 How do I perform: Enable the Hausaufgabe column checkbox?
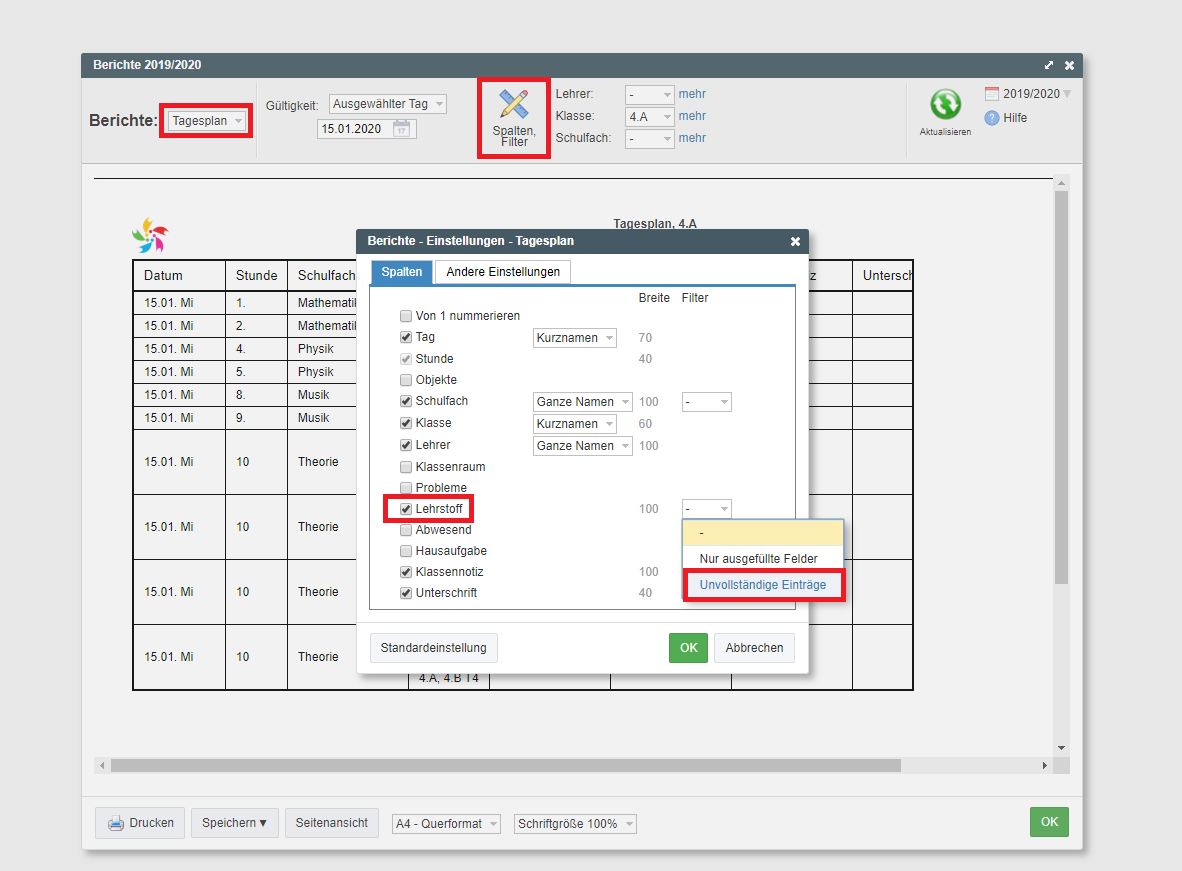(x=406, y=551)
